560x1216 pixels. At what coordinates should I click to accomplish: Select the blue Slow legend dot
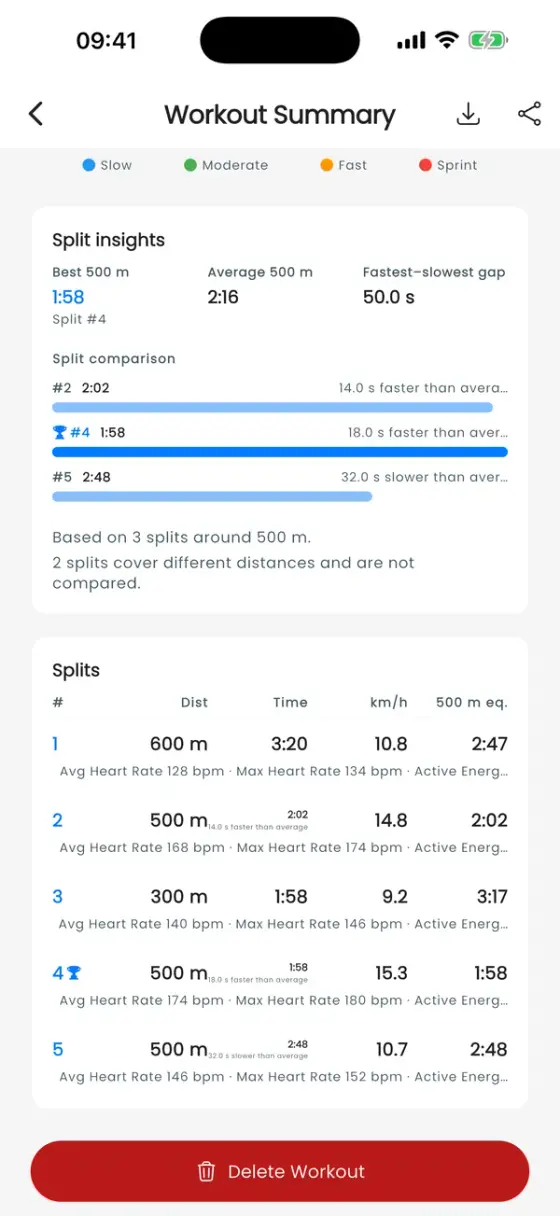89,165
